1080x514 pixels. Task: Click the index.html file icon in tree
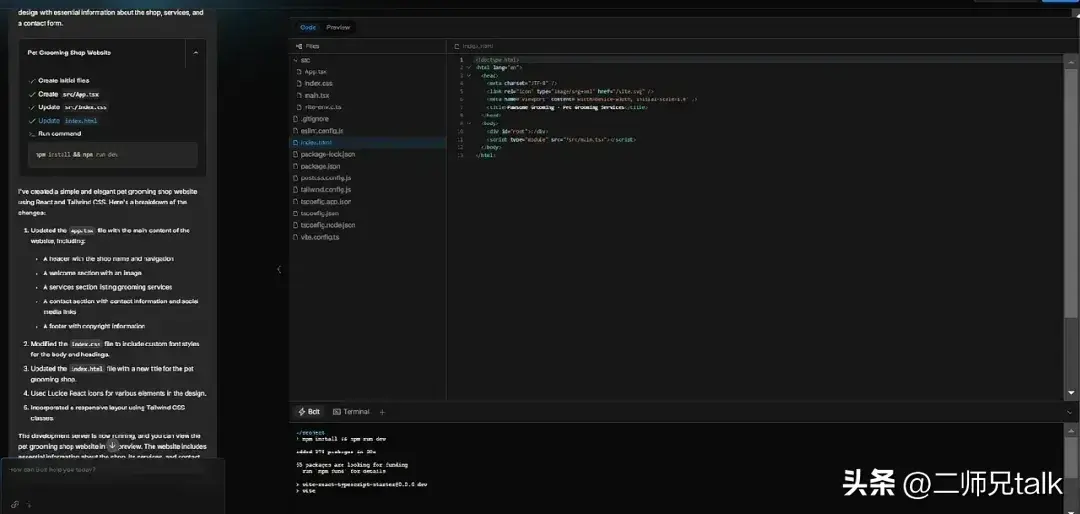pos(295,142)
